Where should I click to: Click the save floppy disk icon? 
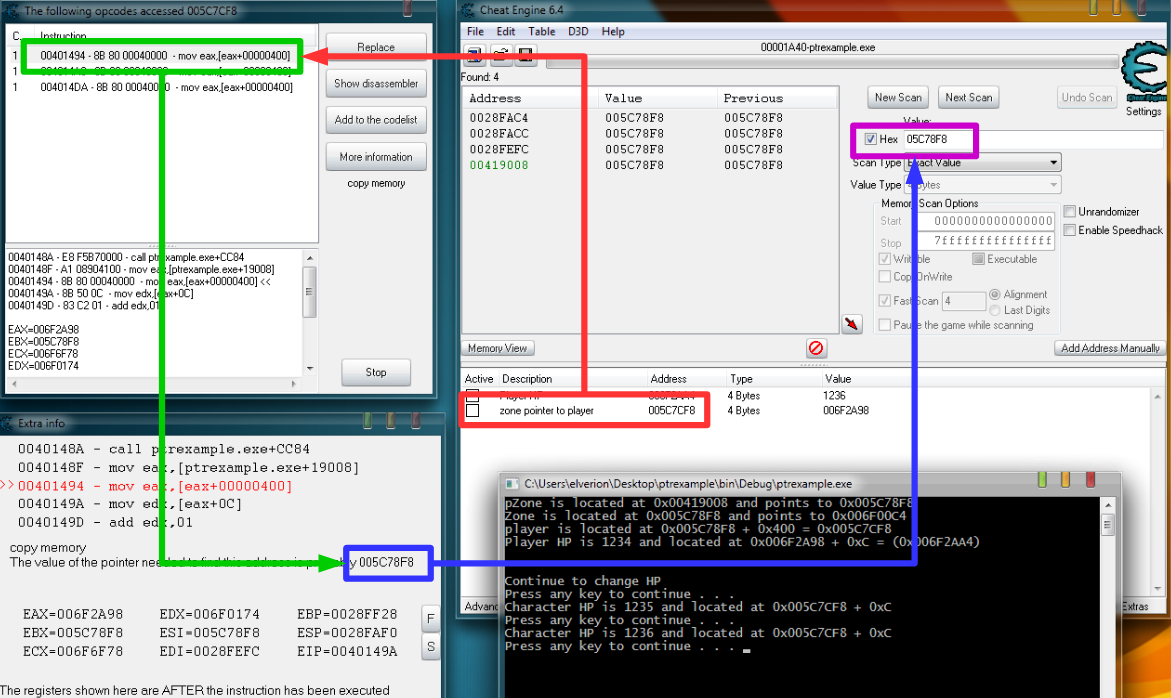point(524,56)
